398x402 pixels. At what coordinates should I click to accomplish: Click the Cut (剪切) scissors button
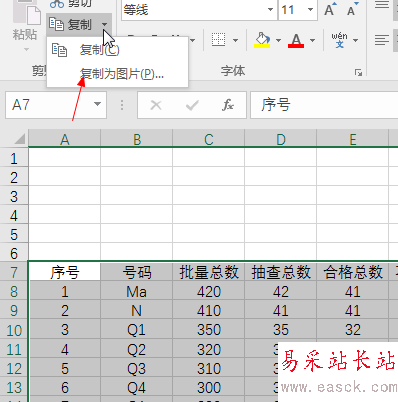click(x=70, y=4)
